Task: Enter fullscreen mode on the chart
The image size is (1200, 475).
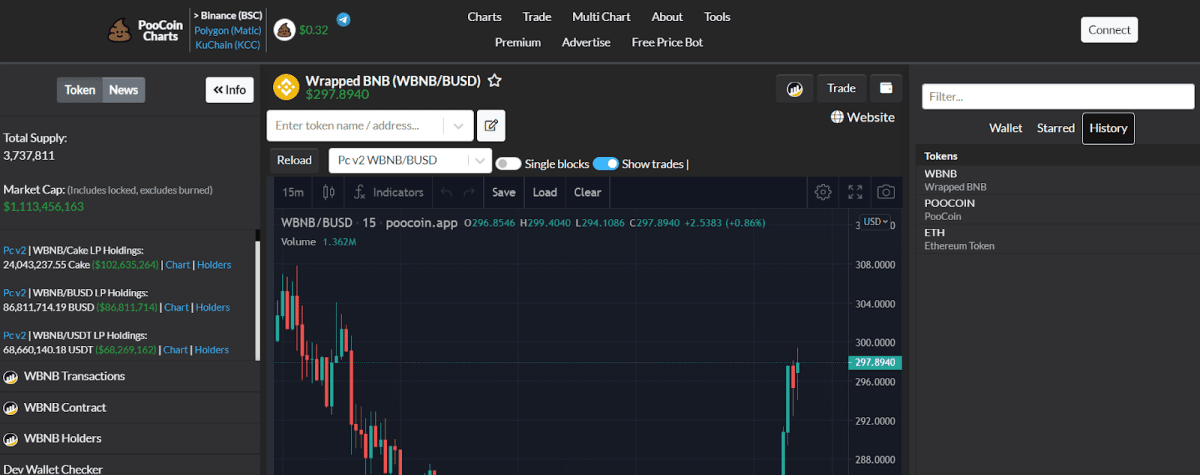Action: click(x=855, y=192)
